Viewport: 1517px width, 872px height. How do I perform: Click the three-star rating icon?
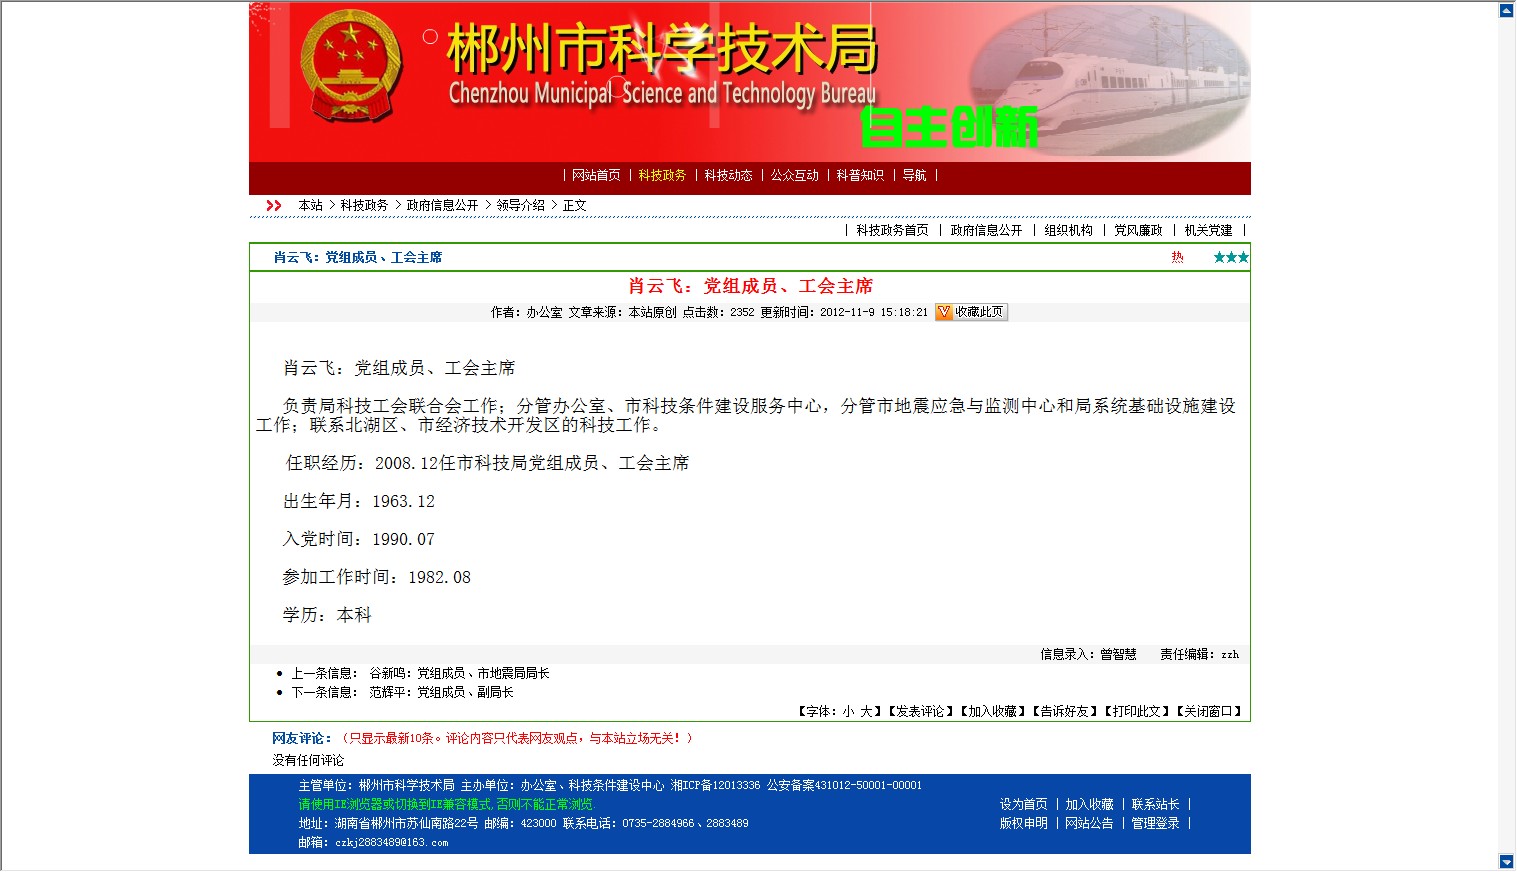pos(1231,257)
